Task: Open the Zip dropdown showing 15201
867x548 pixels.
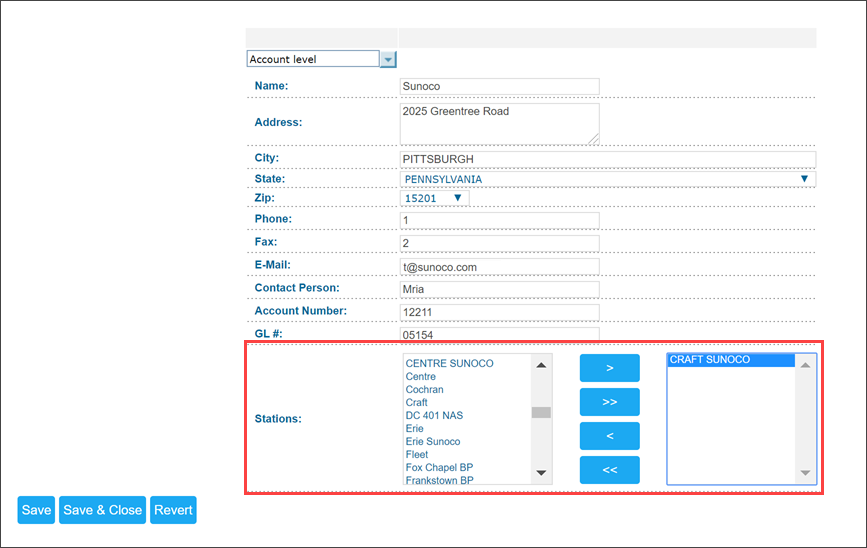Action: tap(434, 198)
